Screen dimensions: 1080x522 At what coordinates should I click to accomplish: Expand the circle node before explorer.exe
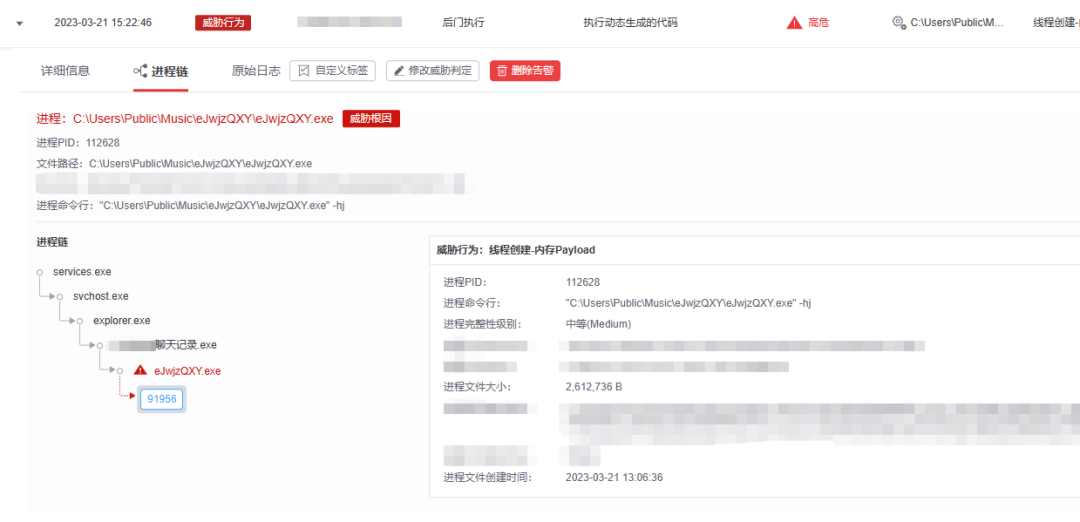80,321
